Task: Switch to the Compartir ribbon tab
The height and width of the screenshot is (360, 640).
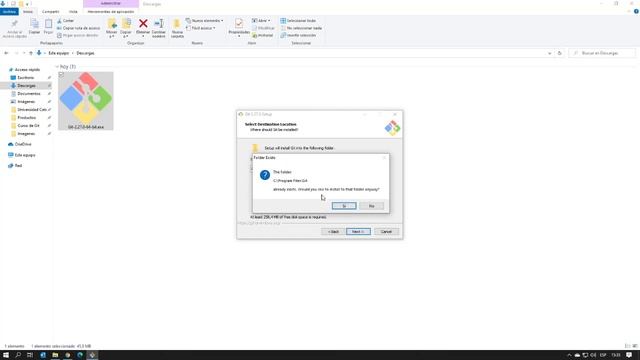Action: 51,12
